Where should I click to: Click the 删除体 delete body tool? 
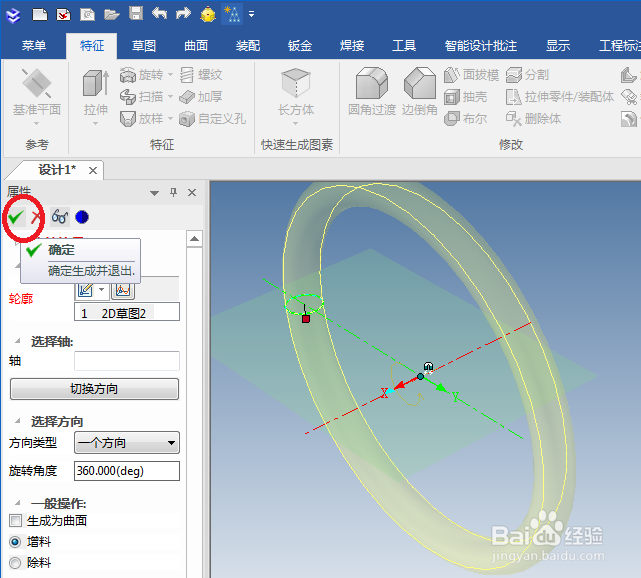pyautogui.click(x=533, y=119)
